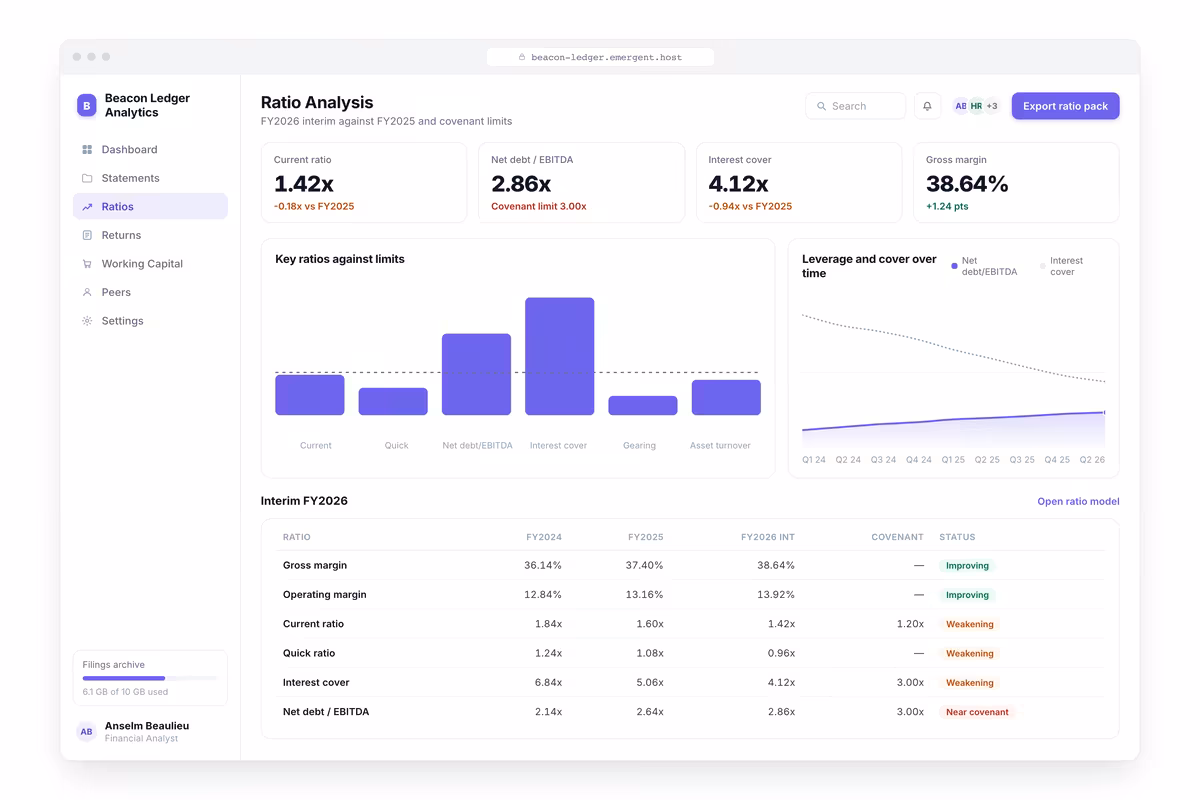Click the Asset turnover bar in chart
Image resolution: width=1200 pixels, height=800 pixels.
pyautogui.click(x=726, y=397)
